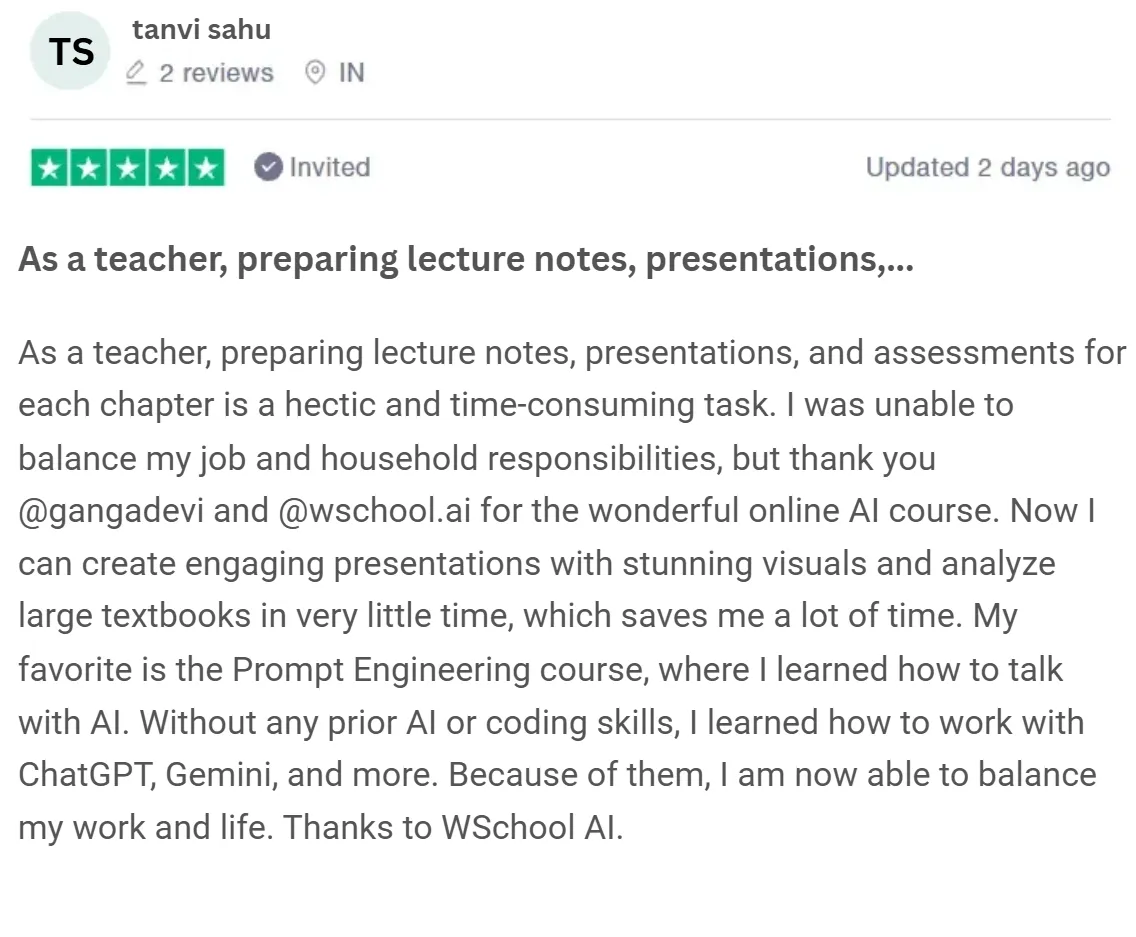Click the fourth green rating star
This screenshot has width=1136, height=937.
(x=167, y=168)
